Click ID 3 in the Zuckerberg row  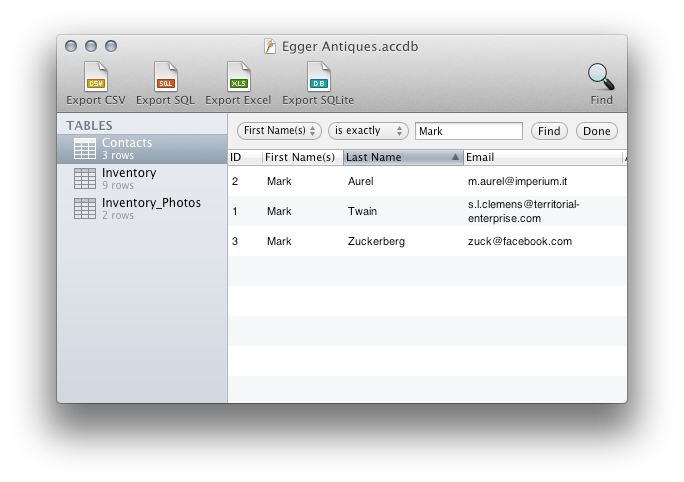click(x=235, y=241)
